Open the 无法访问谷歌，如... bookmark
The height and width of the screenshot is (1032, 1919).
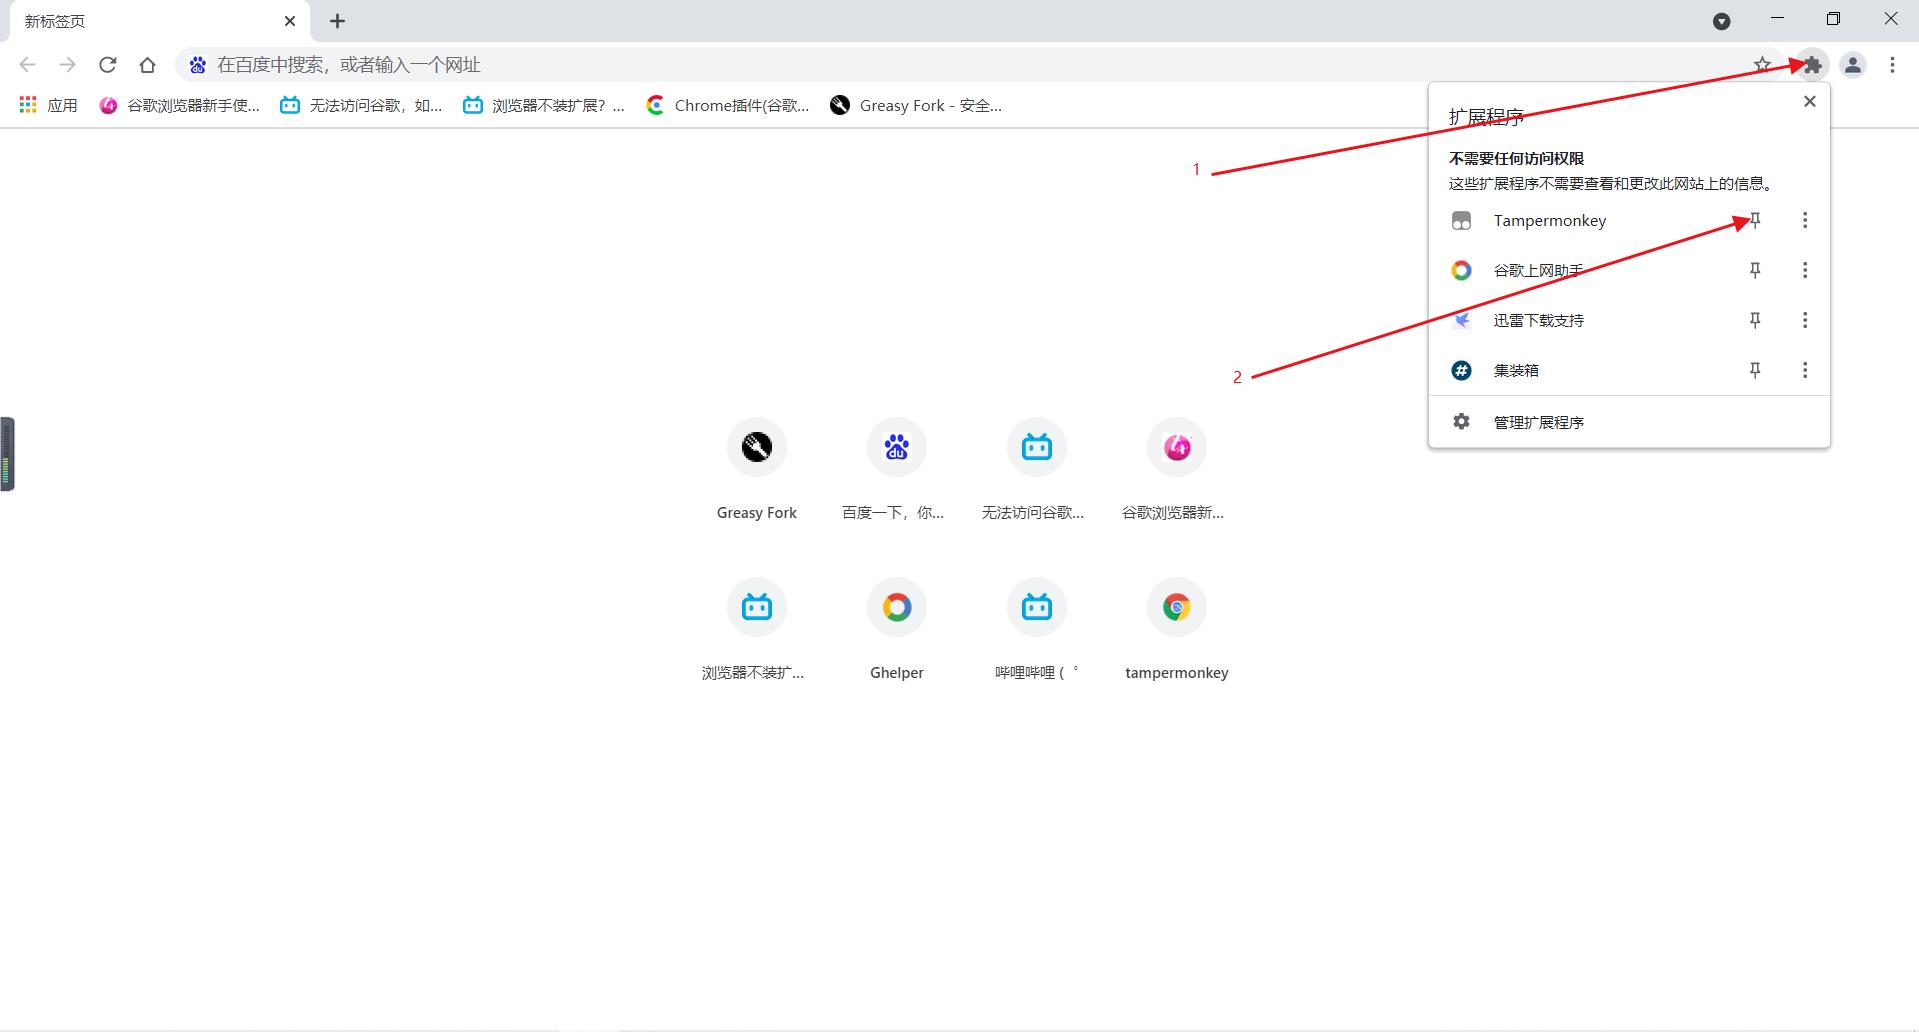pos(361,105)
